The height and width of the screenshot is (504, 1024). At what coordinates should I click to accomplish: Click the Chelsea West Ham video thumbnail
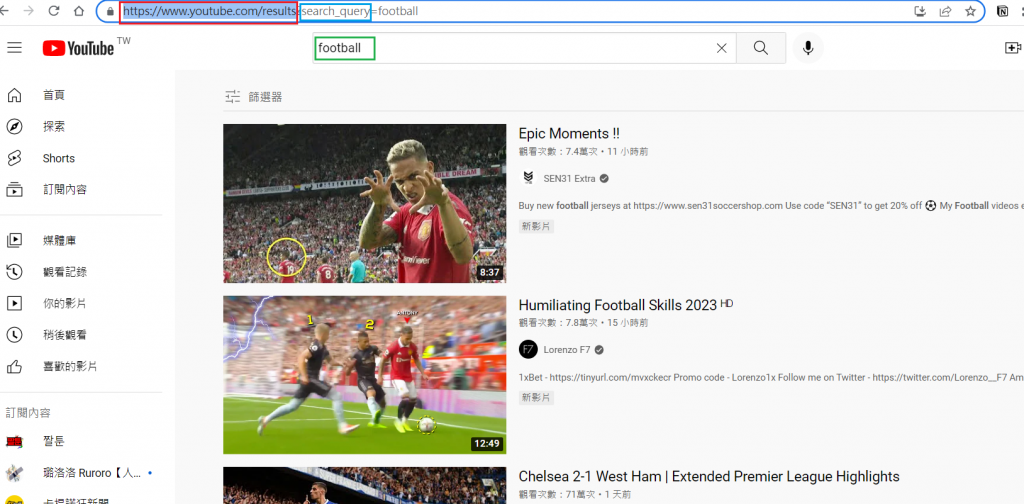coord(364,485)
